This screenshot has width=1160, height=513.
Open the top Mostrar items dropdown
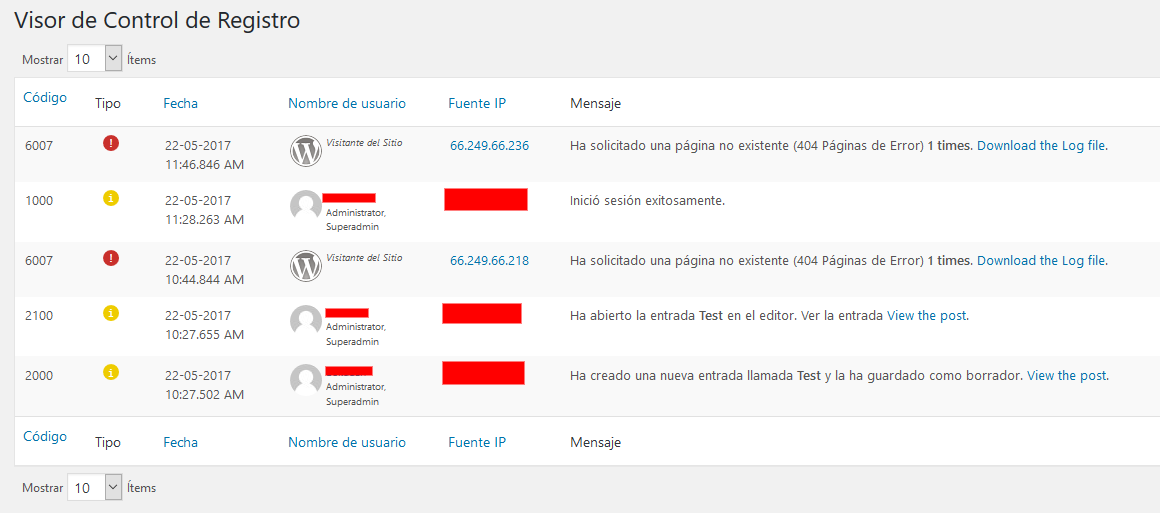(x=95, y=58)
